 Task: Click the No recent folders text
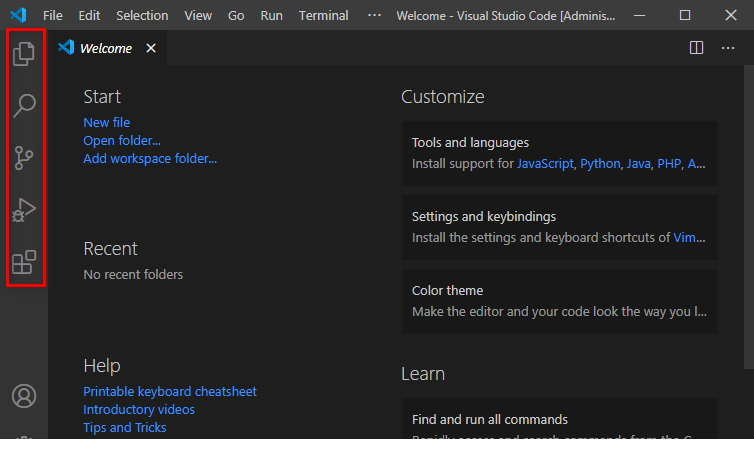(133, 274)
